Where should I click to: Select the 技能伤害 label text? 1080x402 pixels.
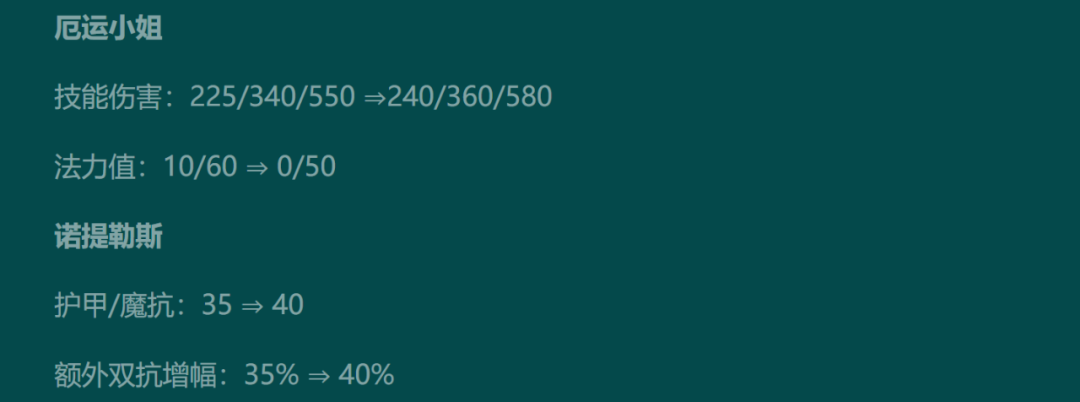(x=108, y=98)
